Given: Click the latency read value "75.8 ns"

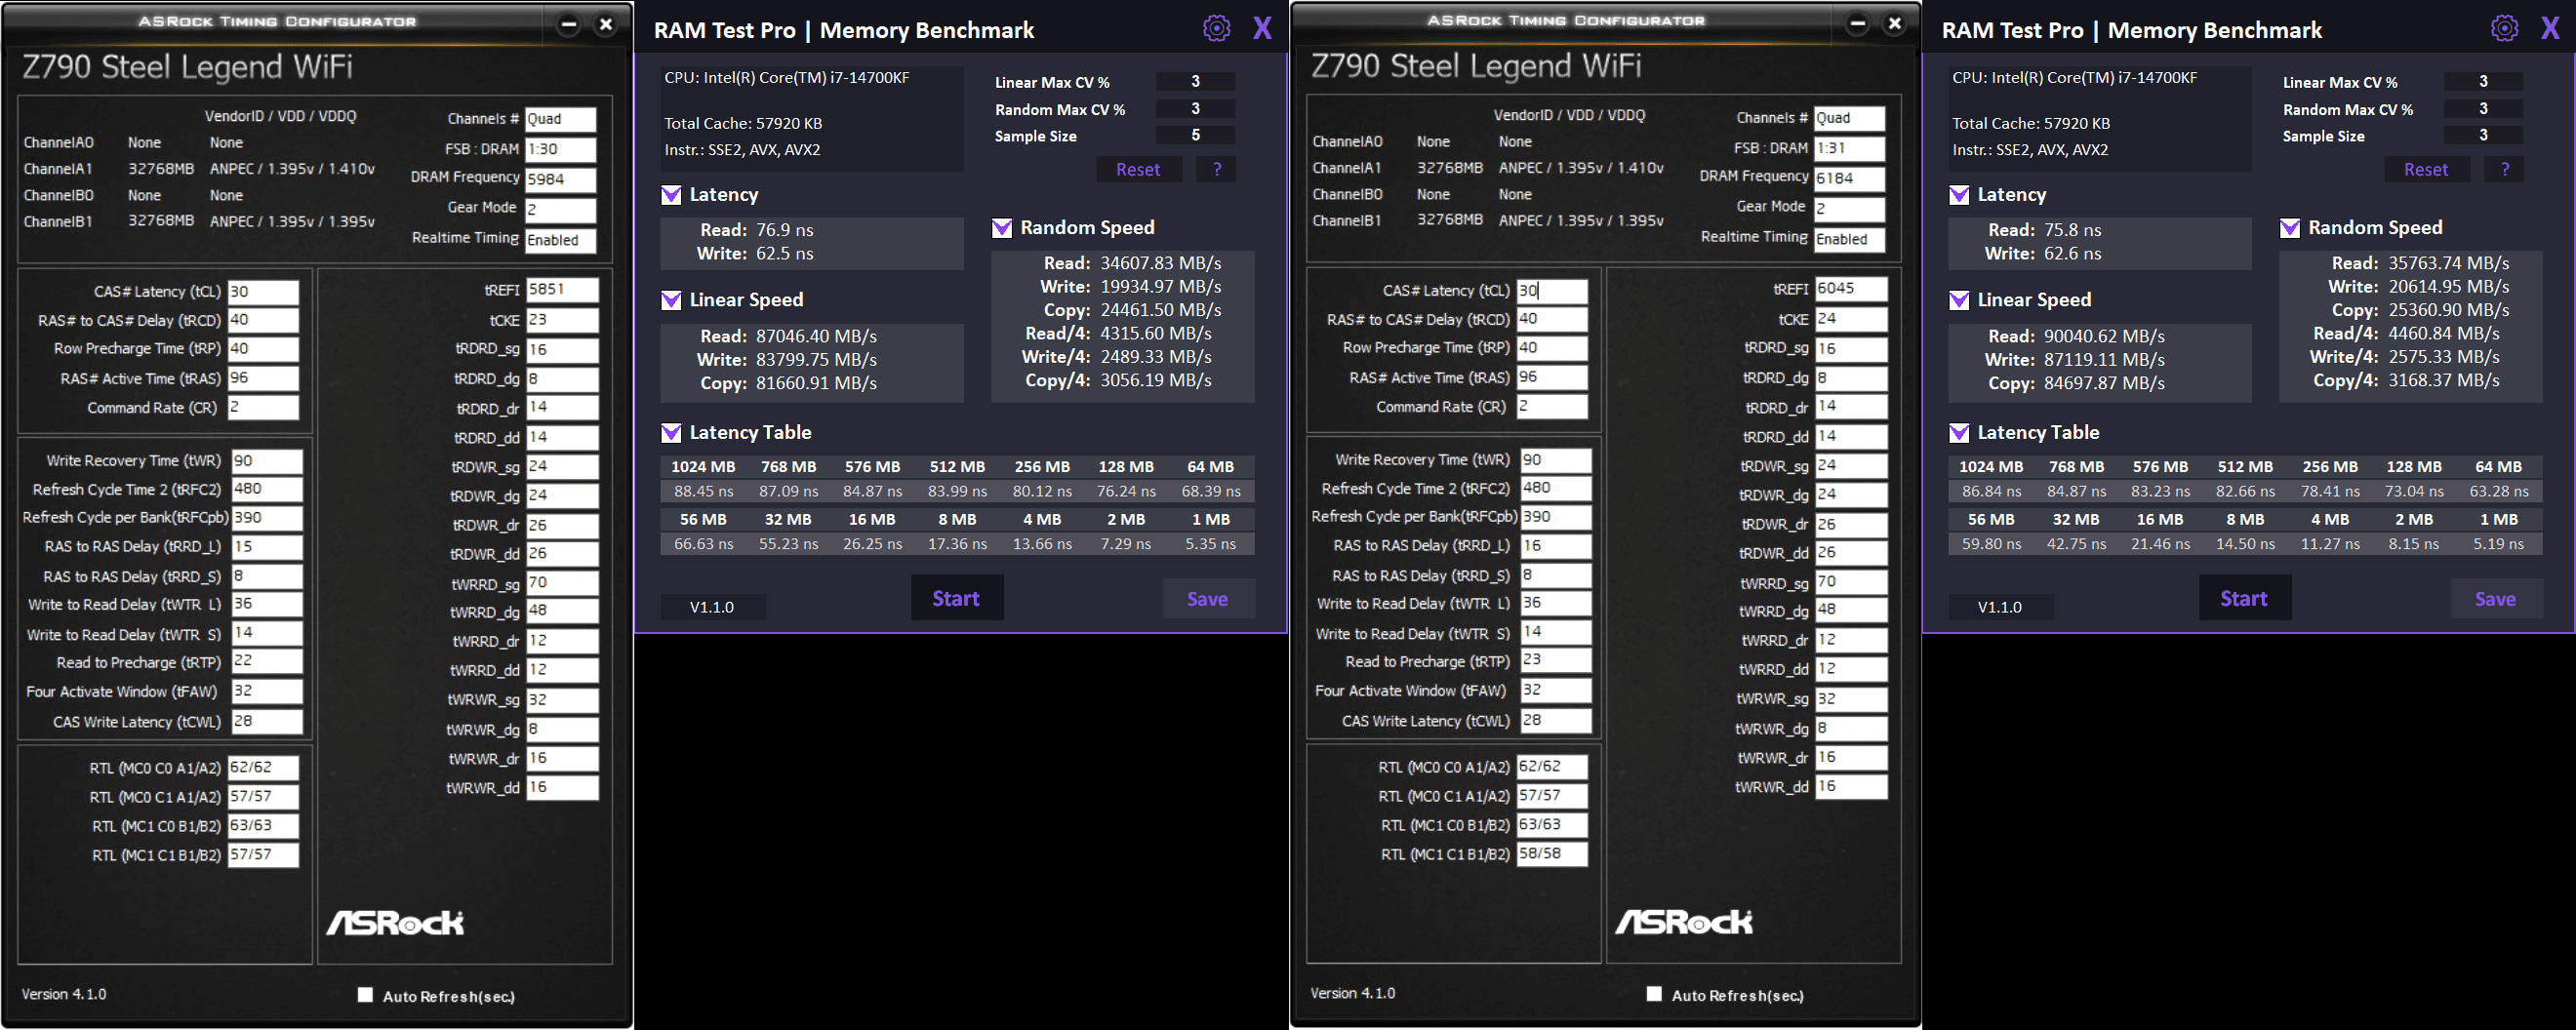Looking at the screenshot, I should pos(2073,230).
